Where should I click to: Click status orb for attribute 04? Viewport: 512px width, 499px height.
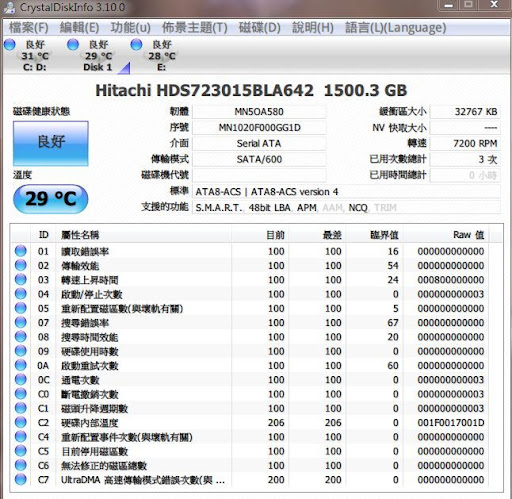[21, 294]
